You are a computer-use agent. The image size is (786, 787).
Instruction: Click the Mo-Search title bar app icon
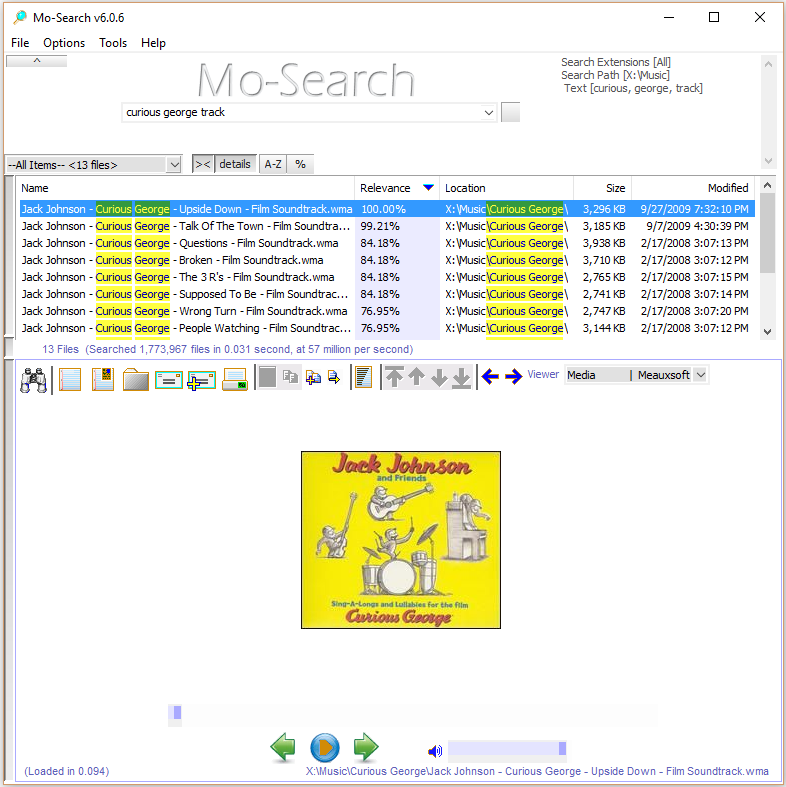click(20, 18)
